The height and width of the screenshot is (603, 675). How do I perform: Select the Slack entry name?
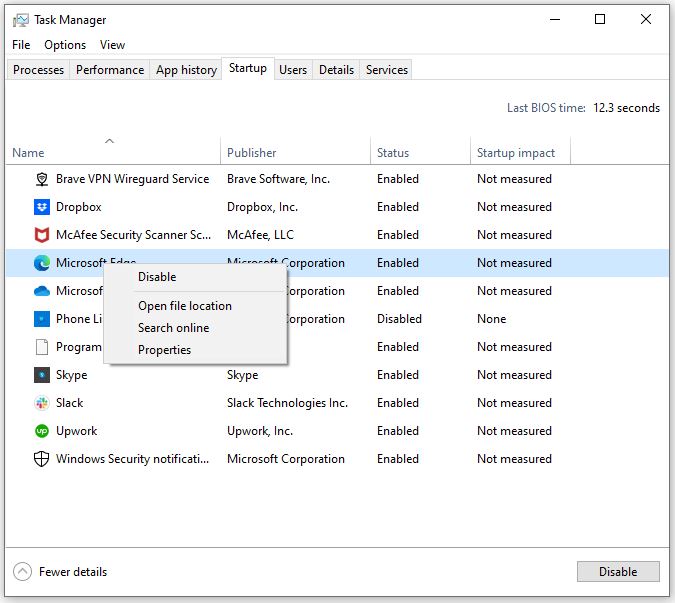coord(69,403)
